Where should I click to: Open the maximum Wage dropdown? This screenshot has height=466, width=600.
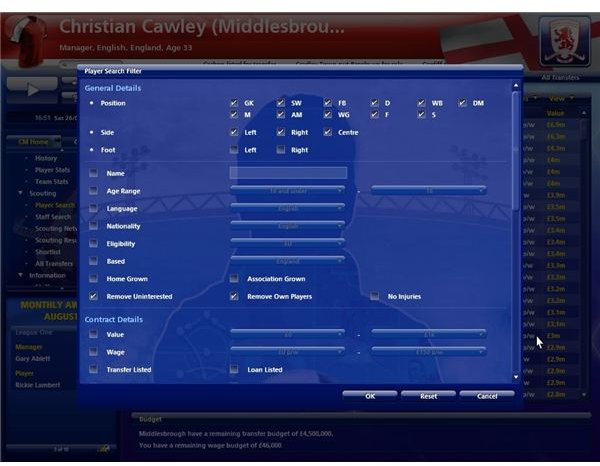coord(429,352)
